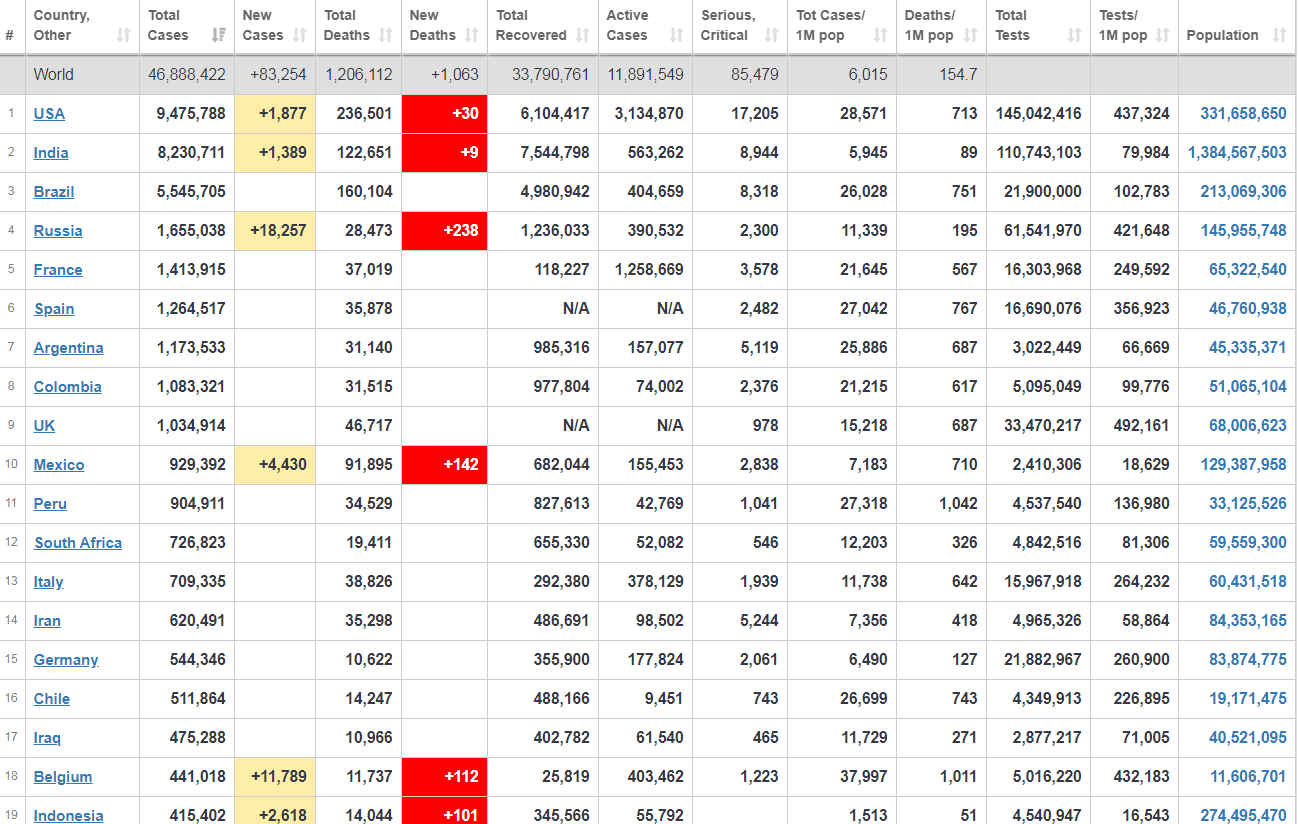1298x824 pixels.
Task: Open the Colombia country link
Action: [67, 387]
